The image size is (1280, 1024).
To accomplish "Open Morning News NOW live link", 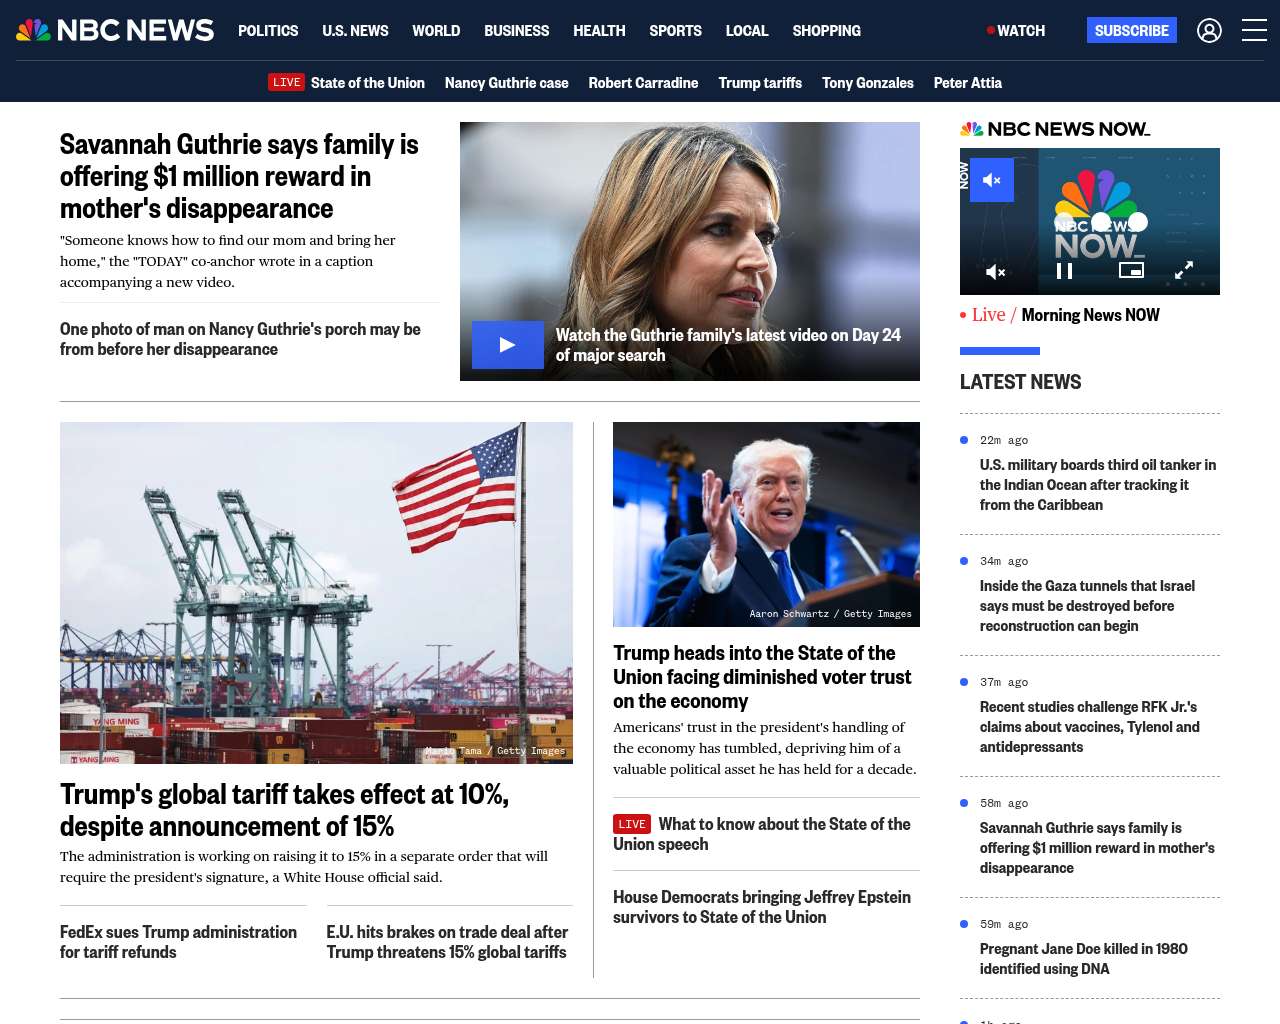I will (x=1089, y=315).
